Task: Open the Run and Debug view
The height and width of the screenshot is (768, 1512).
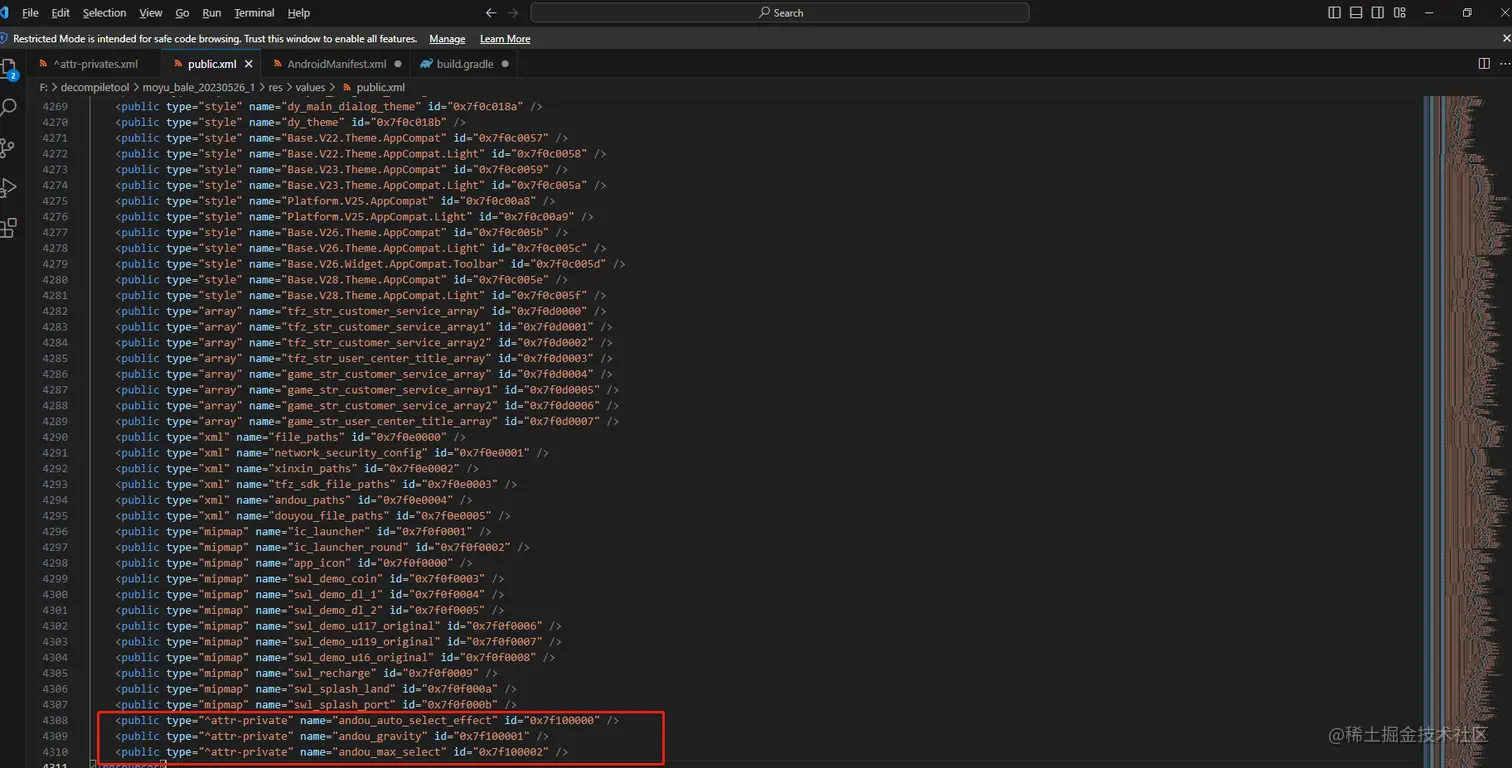Action: [x=9, y=187]
